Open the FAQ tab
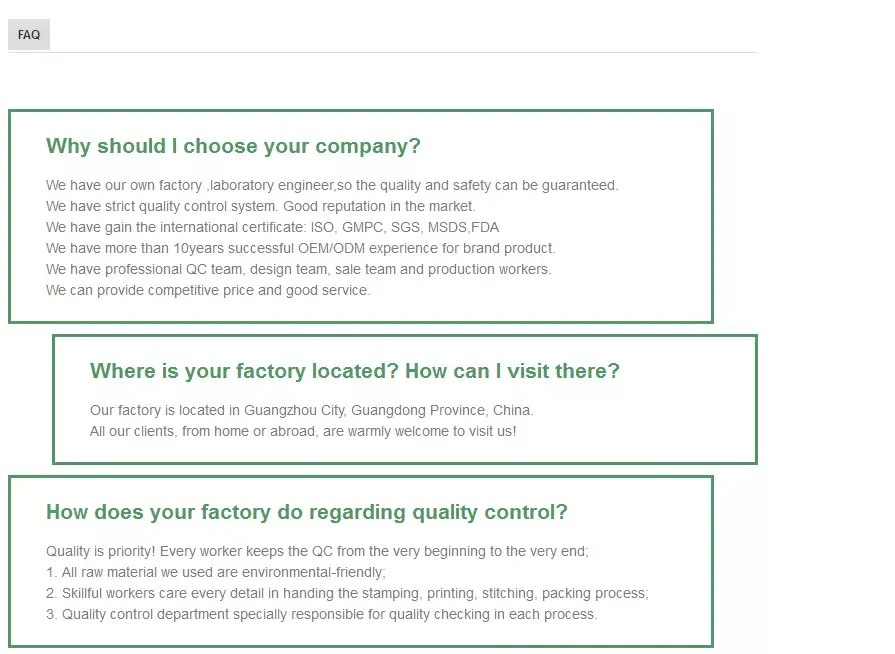Screen dimensions: 895x654 click(29, 35)
